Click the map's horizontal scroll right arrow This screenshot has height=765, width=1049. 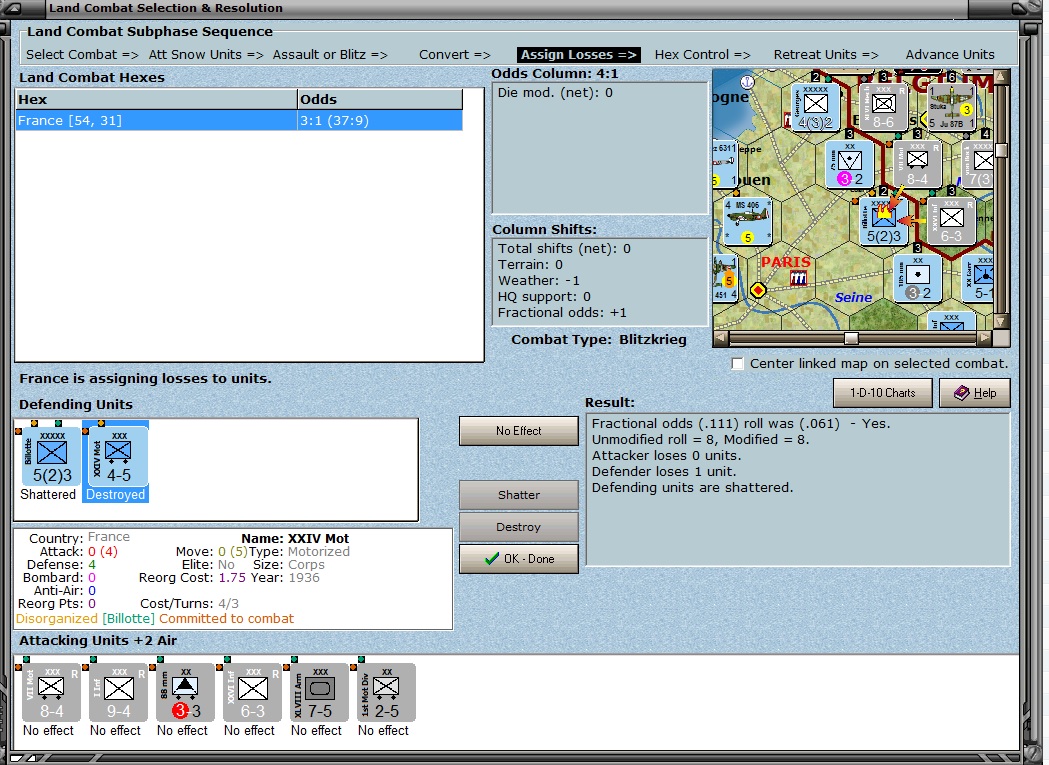pyautogui.click(x=984, y=339)
